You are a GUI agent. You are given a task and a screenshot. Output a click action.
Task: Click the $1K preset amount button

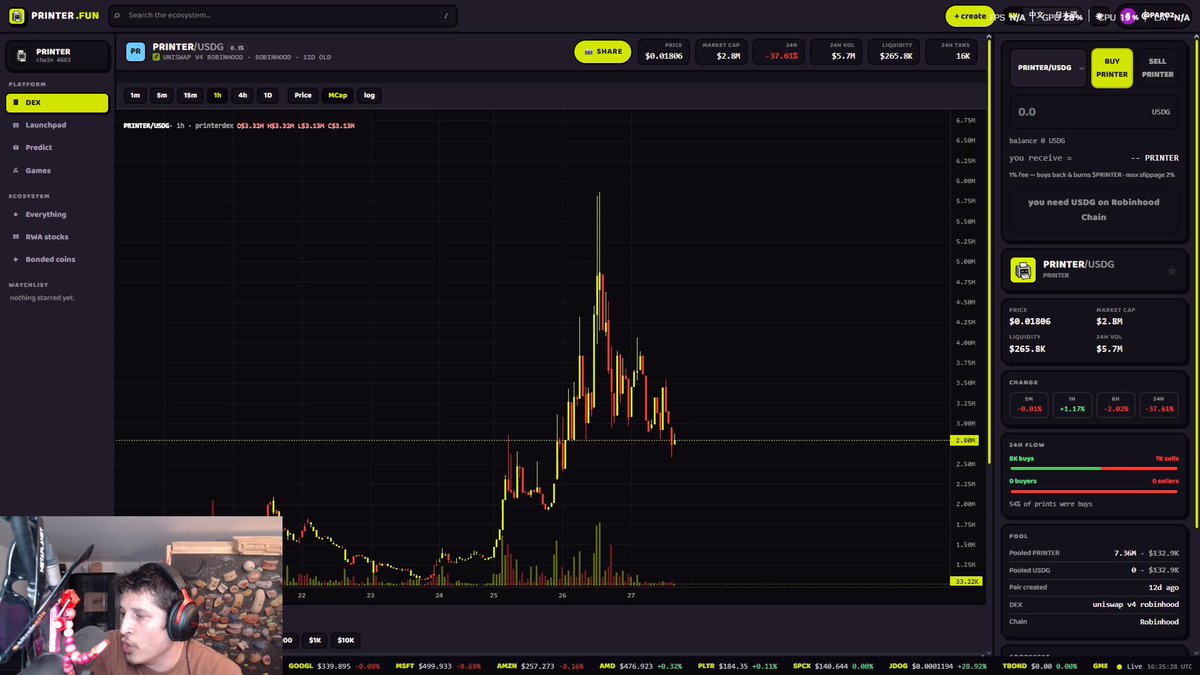pyautogui.click(x=315, y=640)
